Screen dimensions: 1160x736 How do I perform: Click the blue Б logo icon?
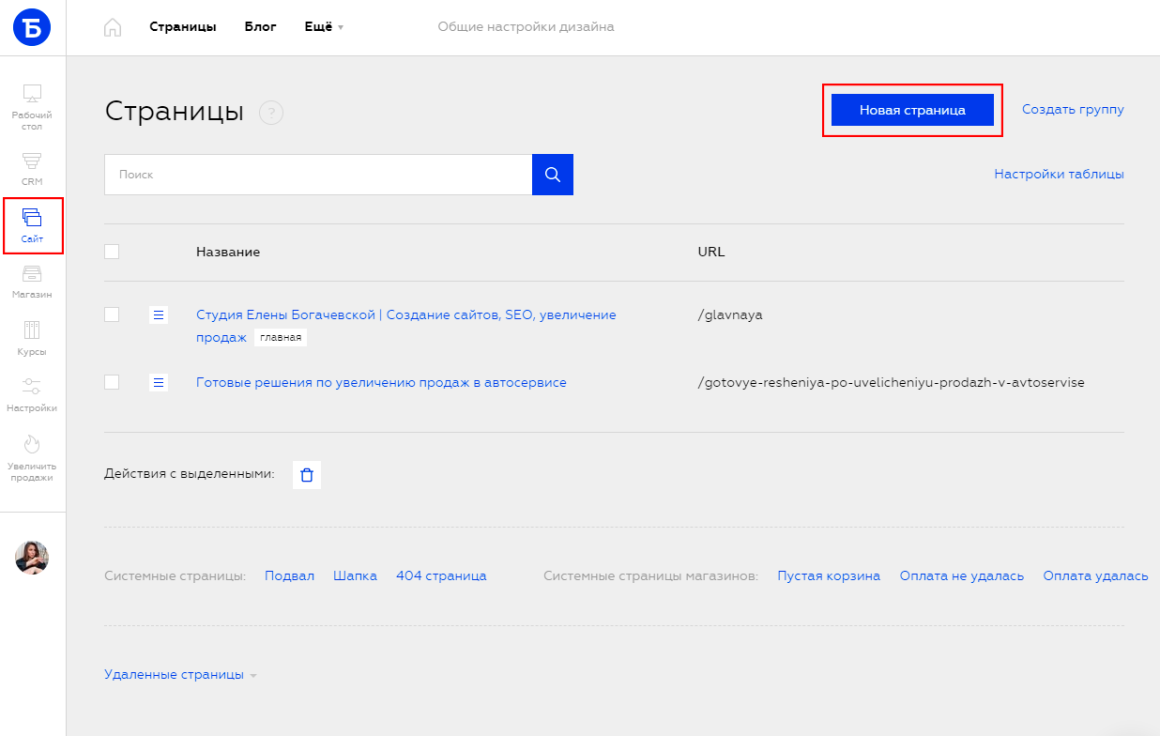click(32, 27)
